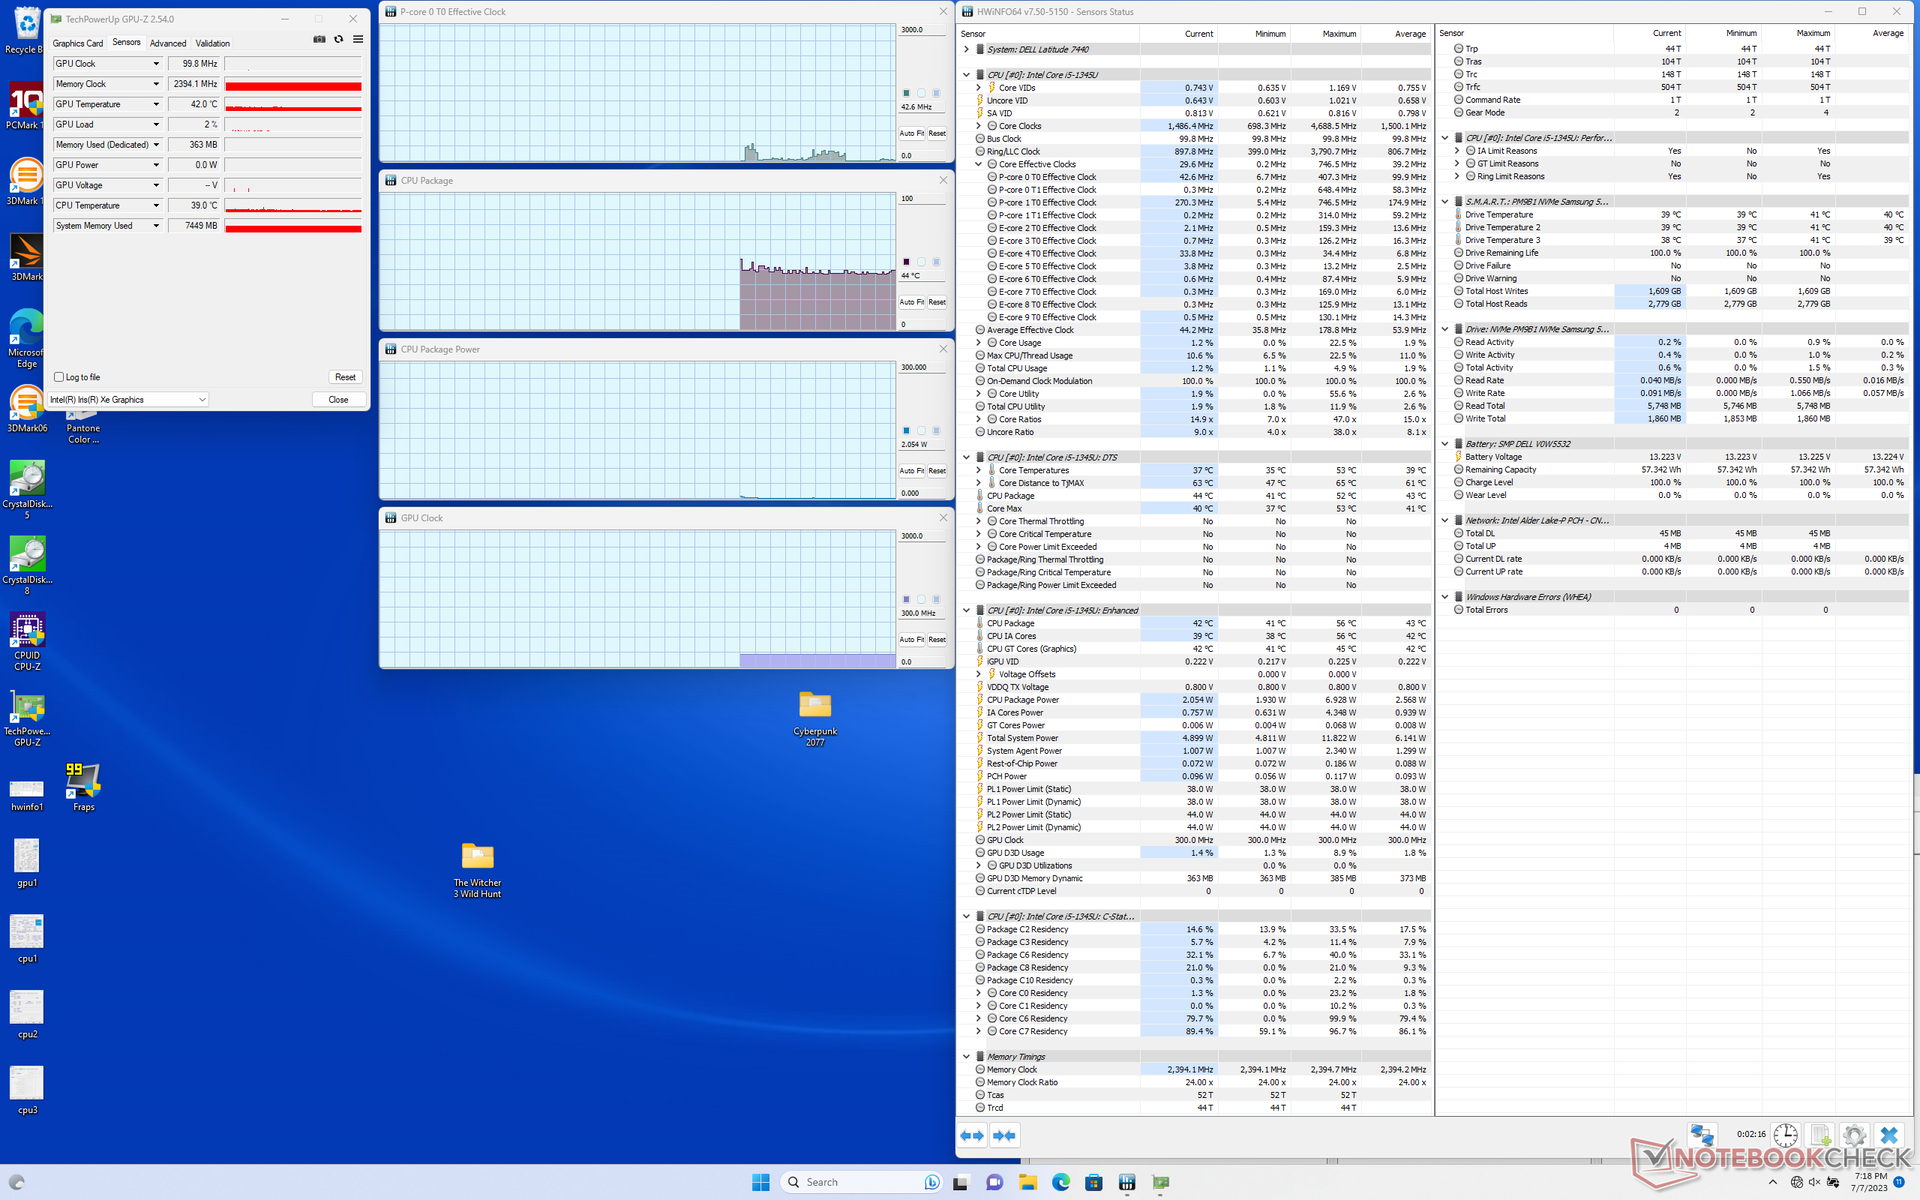
Task: Click HWiNFO collapse columns arrows icon
Action: tap(1004, 1135)
